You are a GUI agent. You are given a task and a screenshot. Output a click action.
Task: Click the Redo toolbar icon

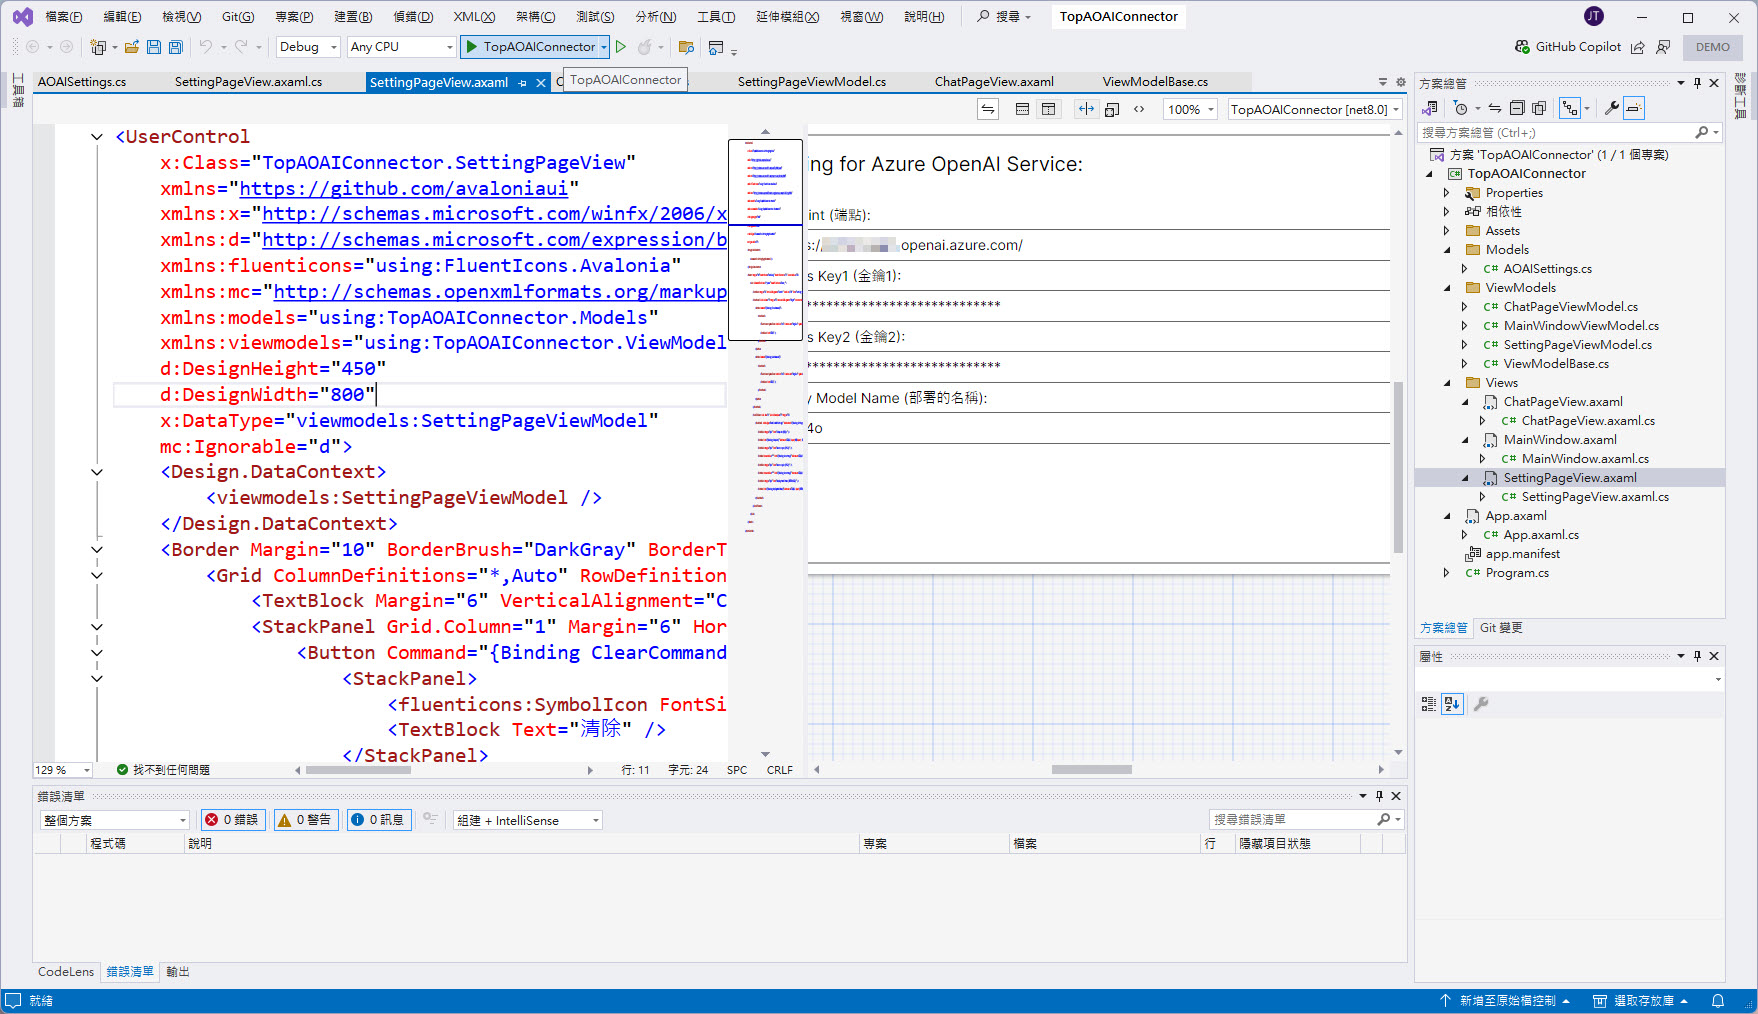tap(241, 47)
